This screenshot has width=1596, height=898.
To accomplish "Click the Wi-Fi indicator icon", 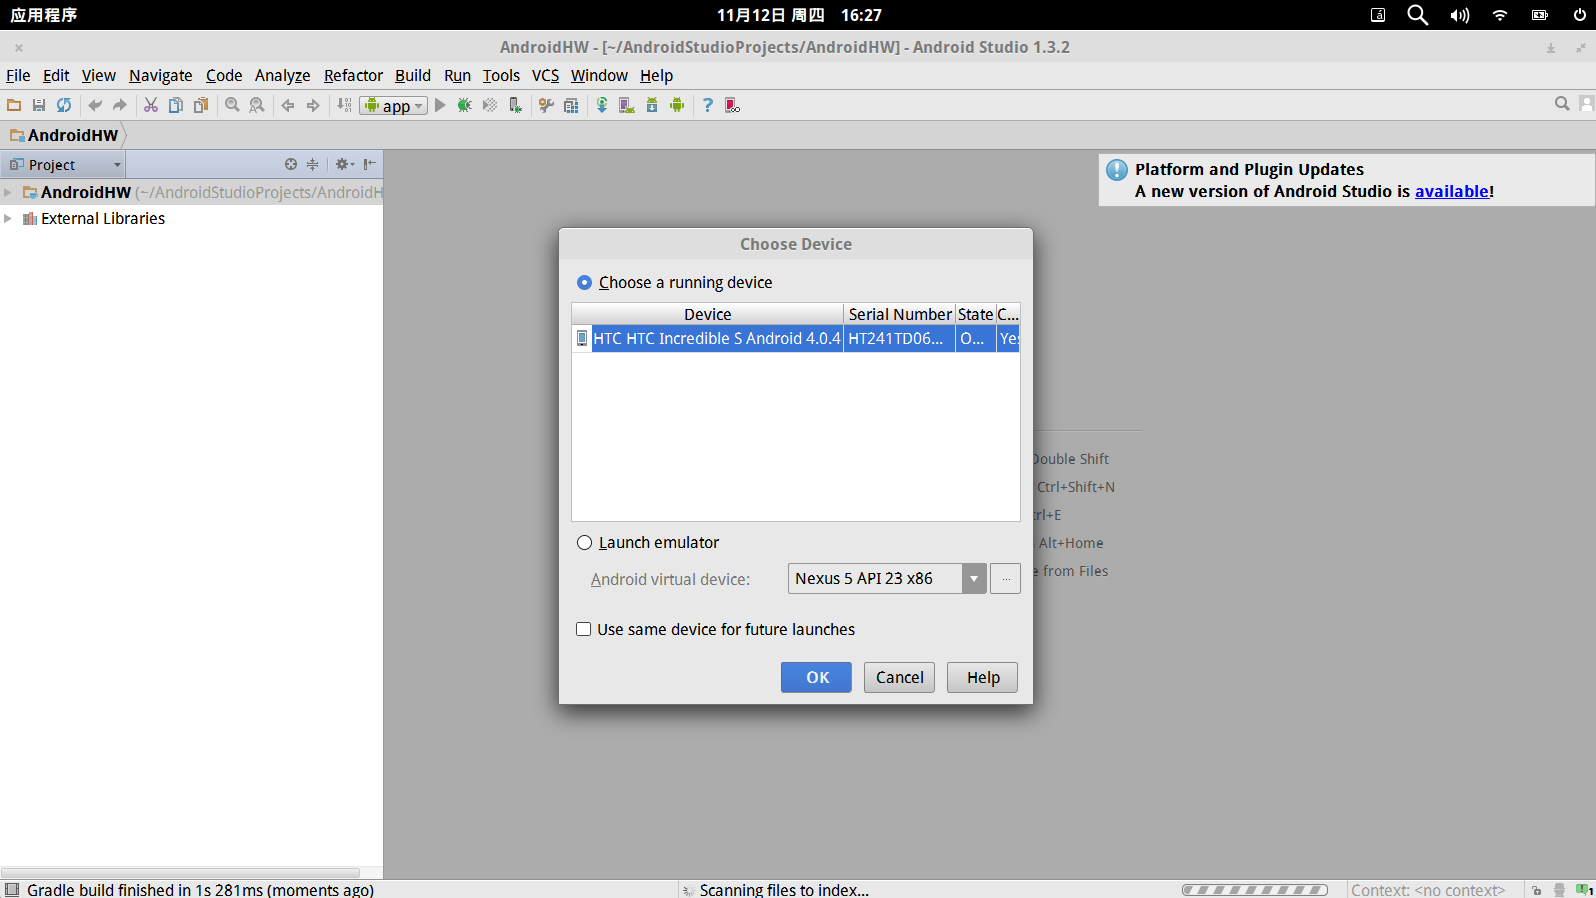I will coord(1500,15).
